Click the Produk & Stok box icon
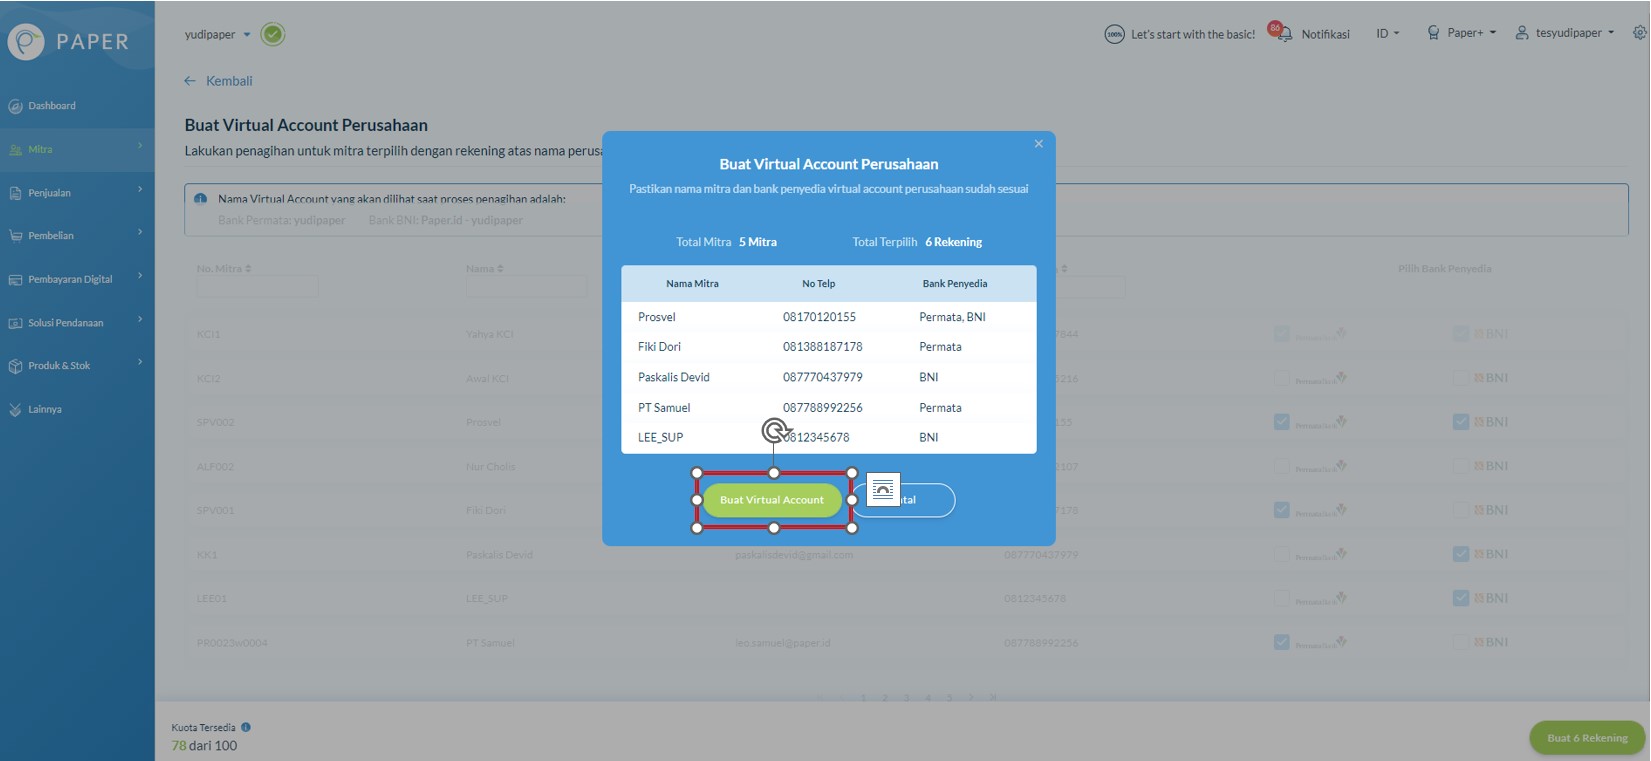The width and height of the screenshot is (1651, 761). pyautogui.click(x=15, y=366)
